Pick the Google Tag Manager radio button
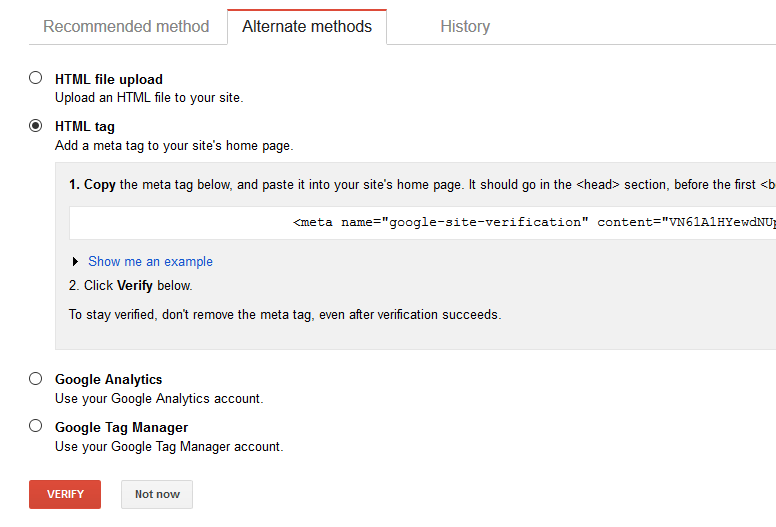This screenshot has width=776, height=527. [36, 426]
